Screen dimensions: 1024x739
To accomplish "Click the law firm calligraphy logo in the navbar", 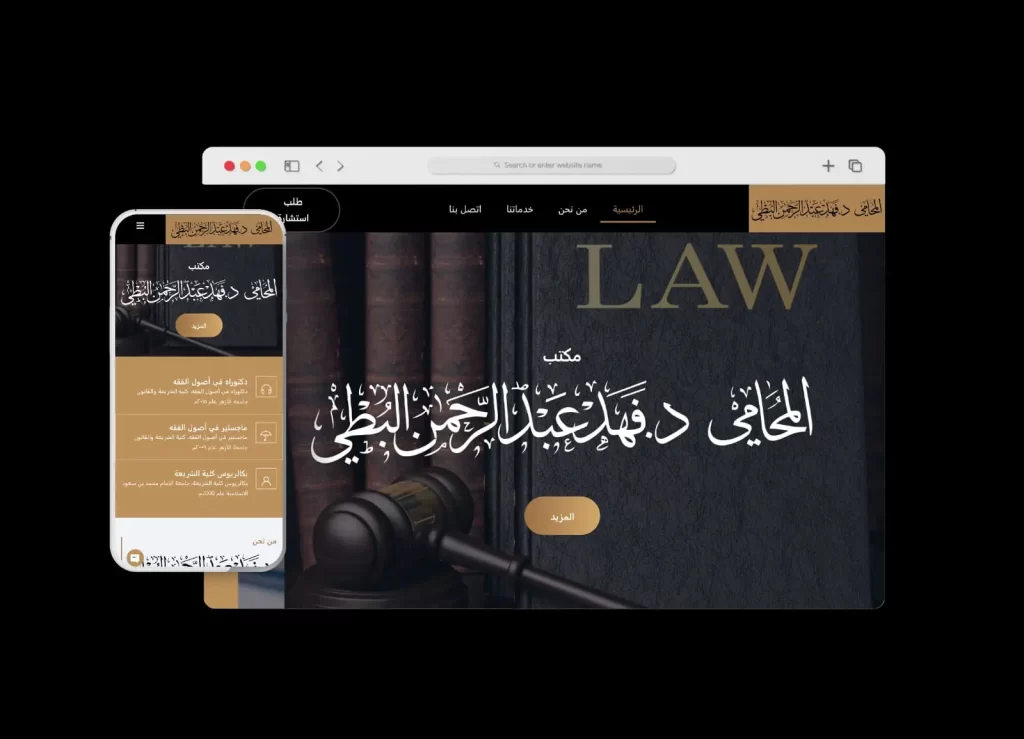I will point(815,210).
